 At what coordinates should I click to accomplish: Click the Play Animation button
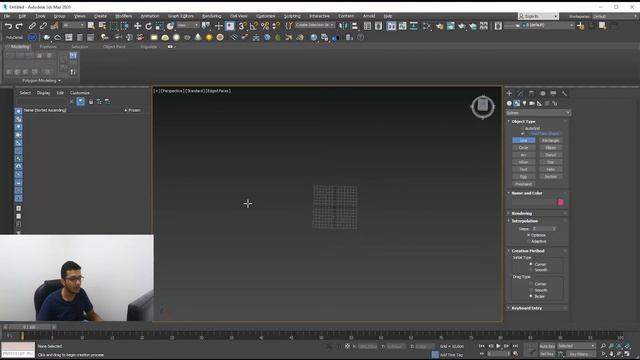pos(498,346)
